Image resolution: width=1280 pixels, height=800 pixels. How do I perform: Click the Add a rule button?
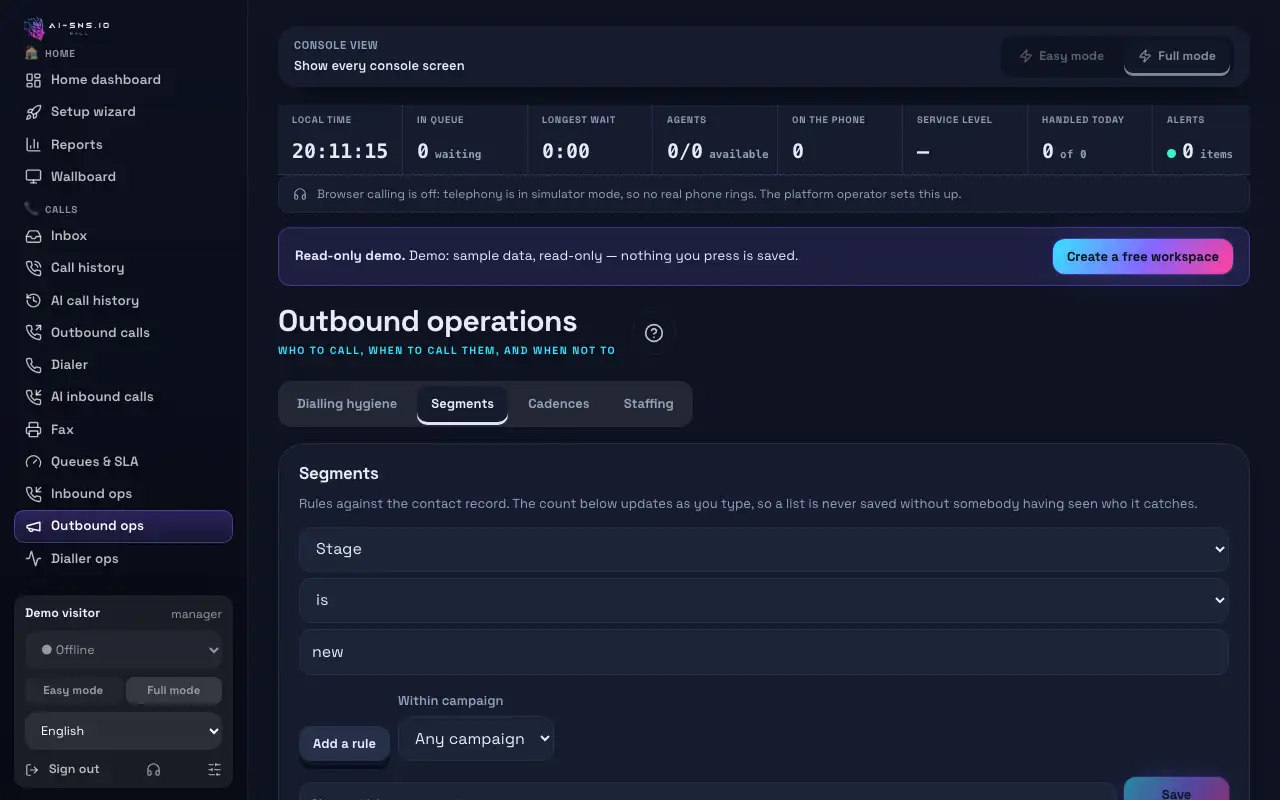(344, 744)
